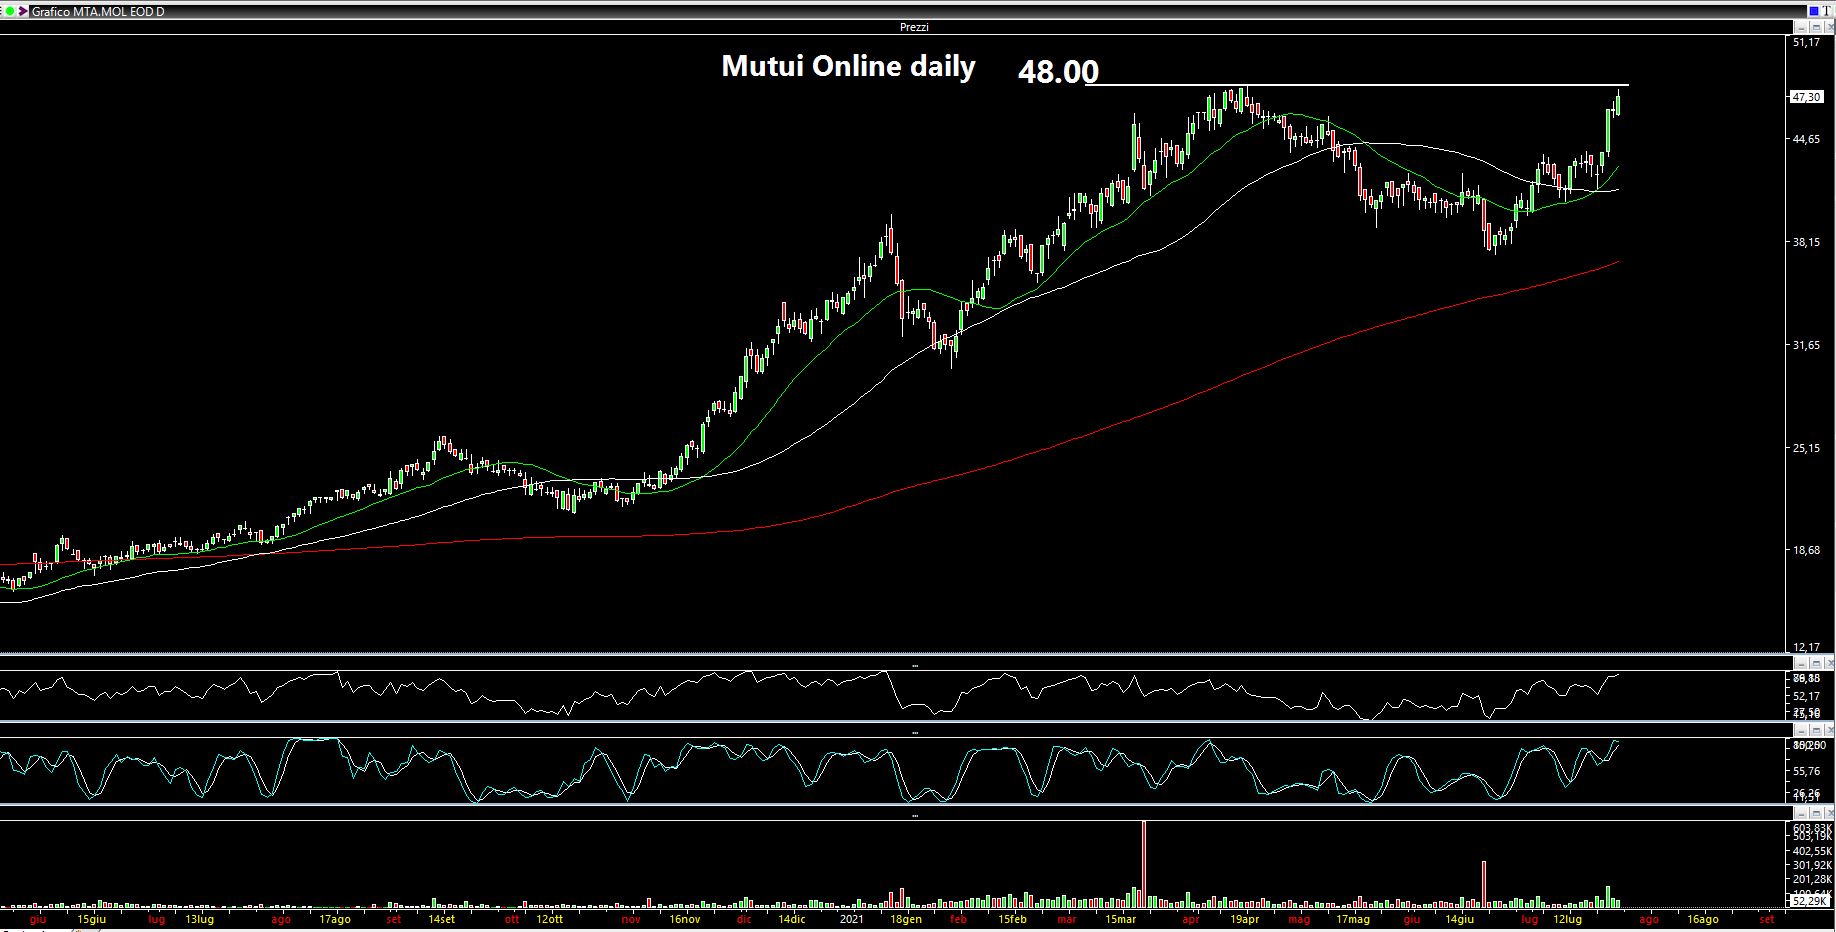1836x932 pixels.
Task: Click the highlighted 47,30 last price tag
Action: 1806,97
